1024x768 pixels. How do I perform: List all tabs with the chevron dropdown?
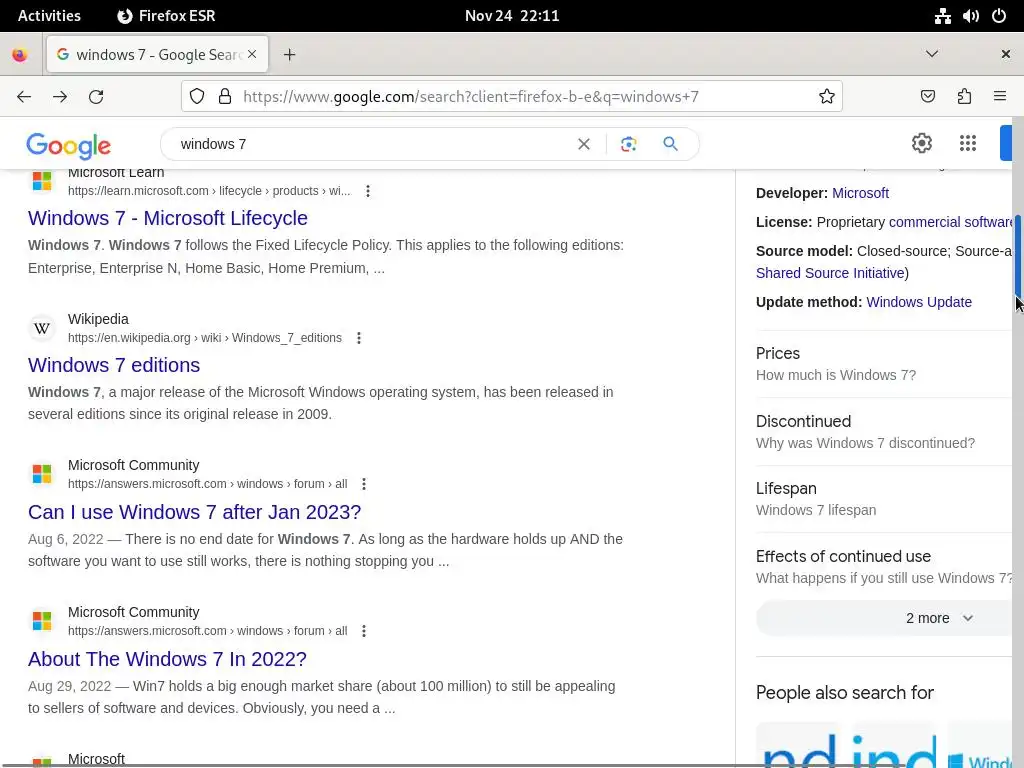[x=932, y=54]
